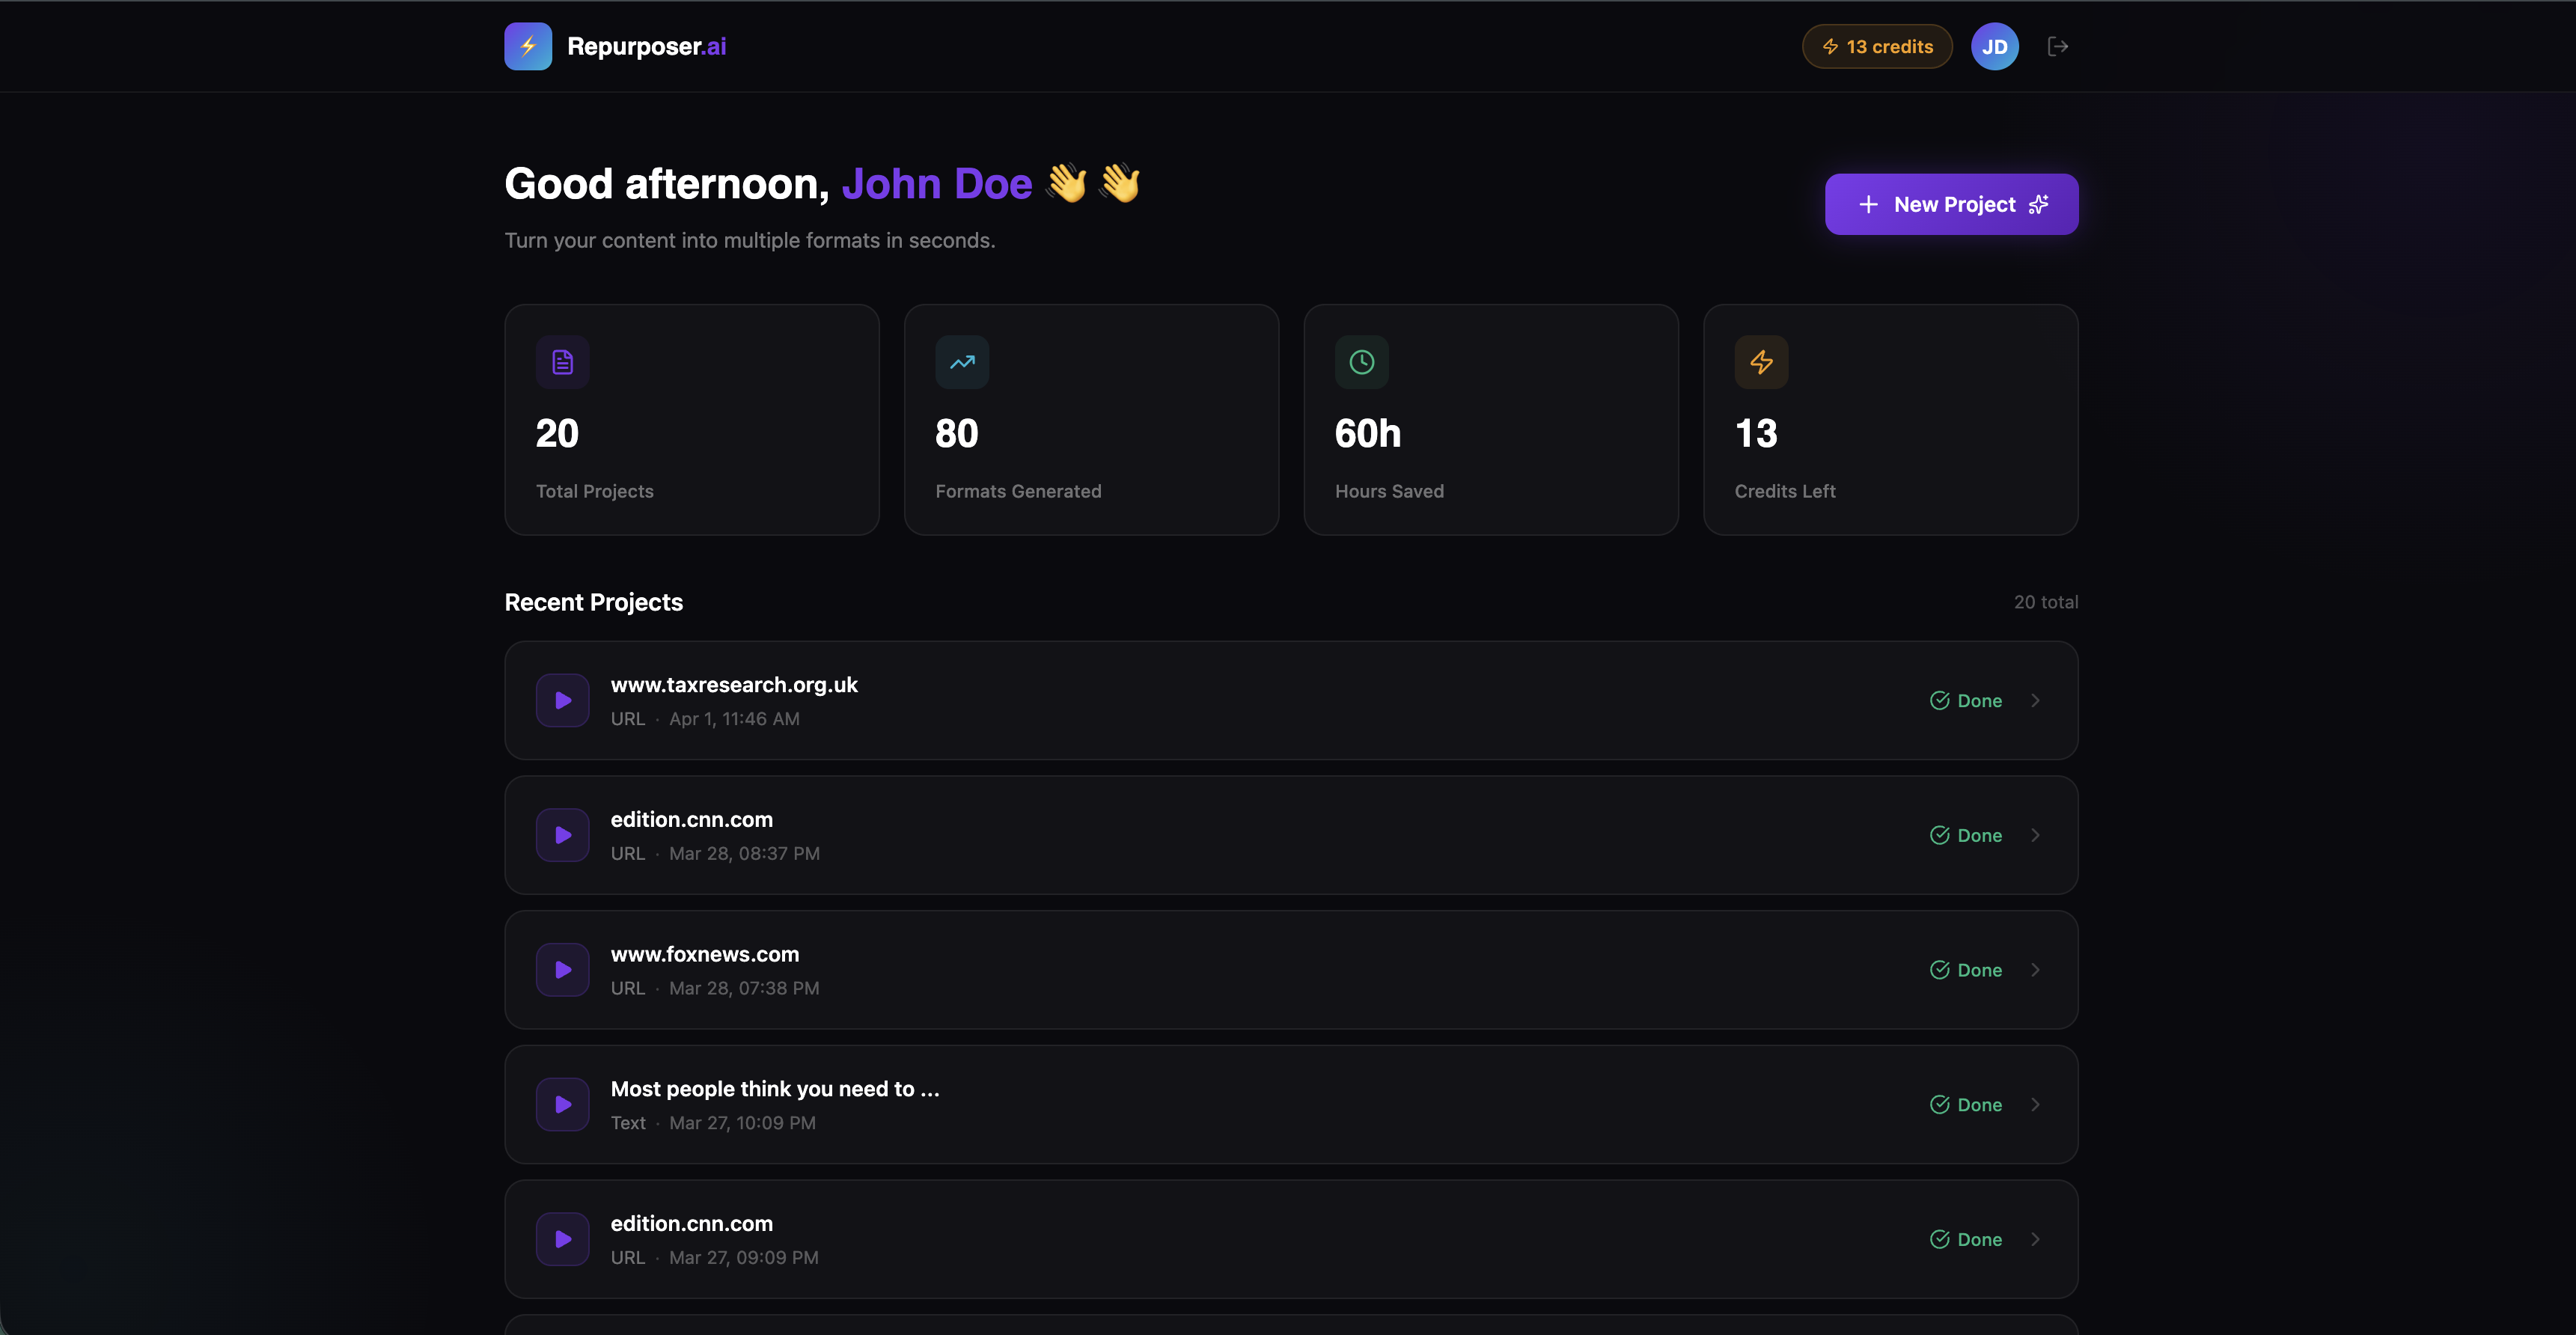The image size is (2576, 1335).
Task: Click the Formats Generated trend icon
Action: coord(962,362)
